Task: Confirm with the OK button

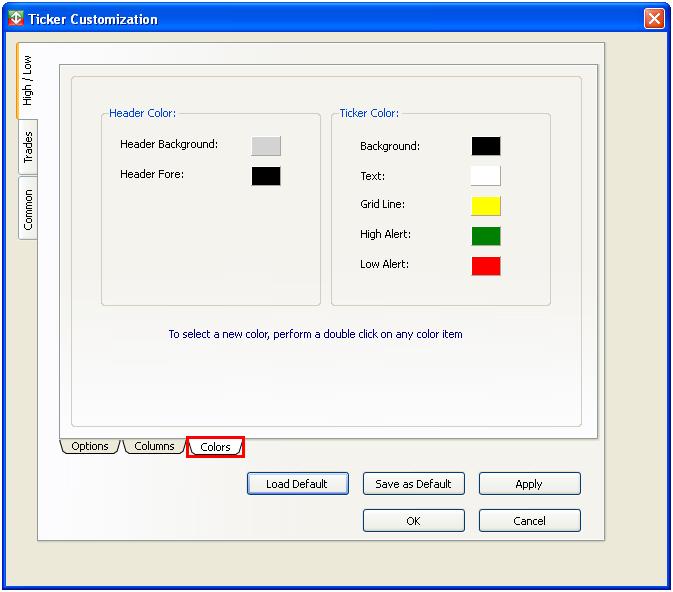Action: (413, 521)
